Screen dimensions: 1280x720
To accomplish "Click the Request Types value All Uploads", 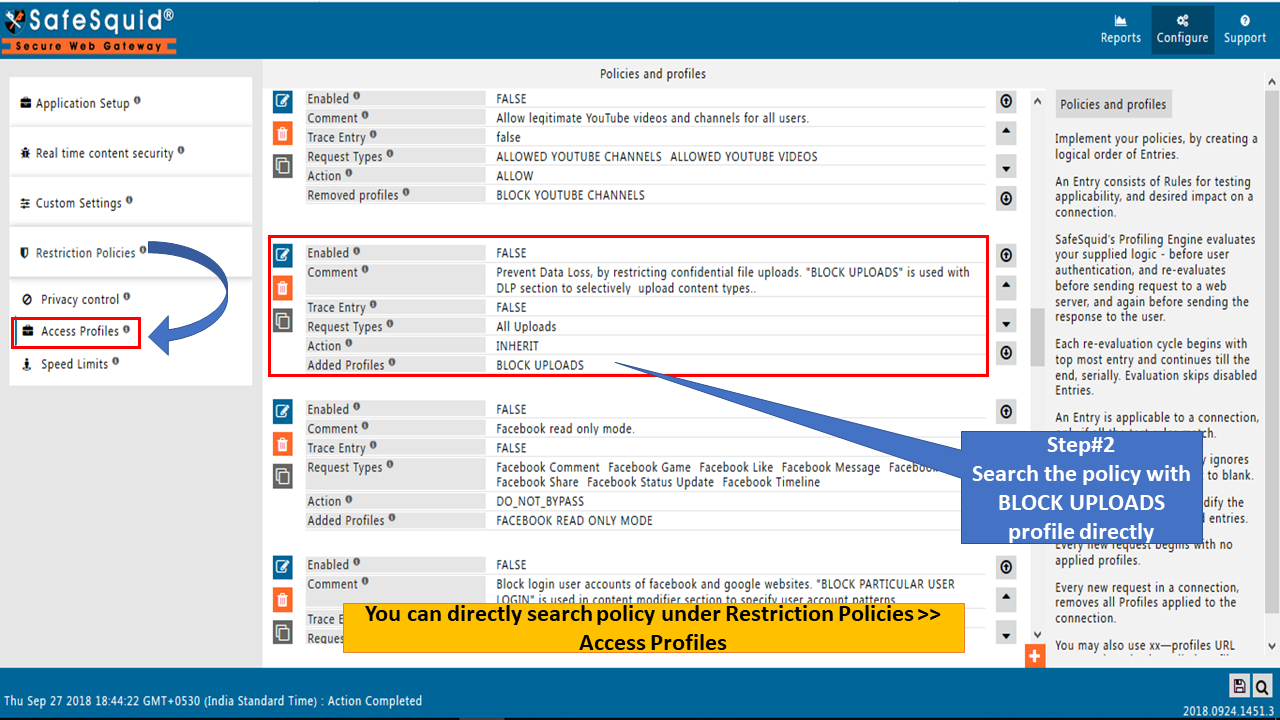I will (x=526, y=327).
